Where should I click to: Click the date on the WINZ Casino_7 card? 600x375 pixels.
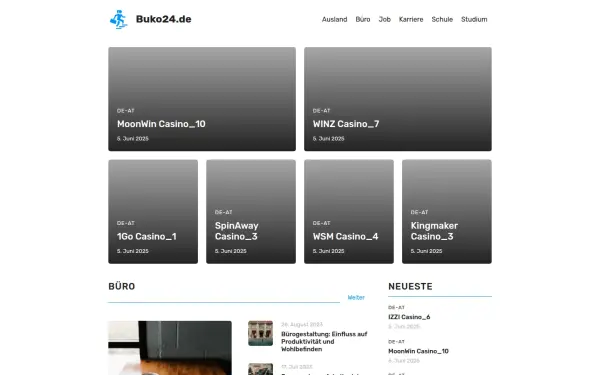328,139
